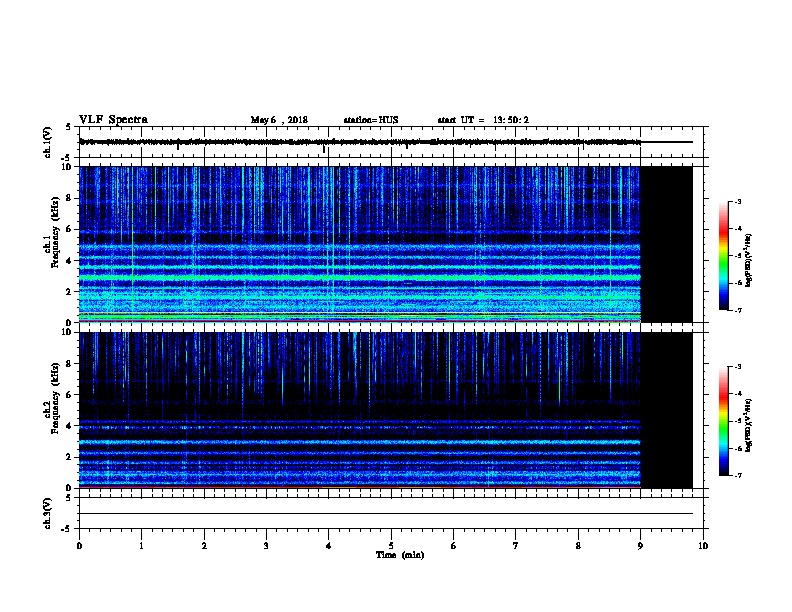
Task: Click the "VLF Spectra" plot title
Action: click(113, 120)
